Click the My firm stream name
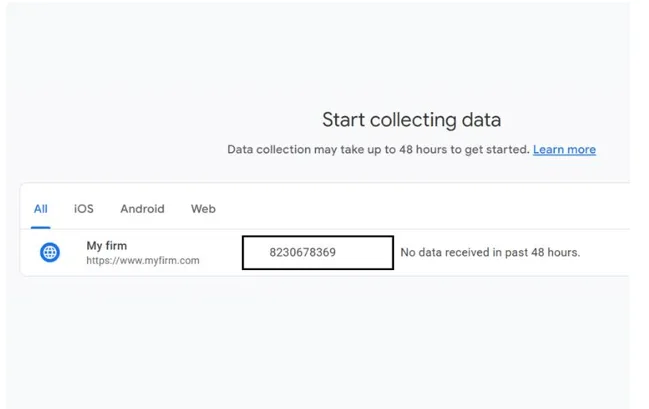Screen dimensions: 649x409 (107, 245)
